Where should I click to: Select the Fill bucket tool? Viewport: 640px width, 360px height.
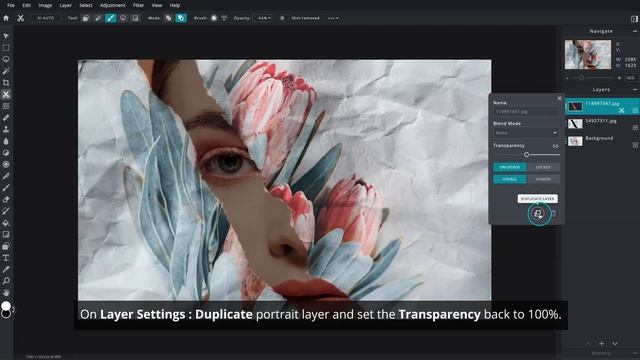(x=6, y=223)
